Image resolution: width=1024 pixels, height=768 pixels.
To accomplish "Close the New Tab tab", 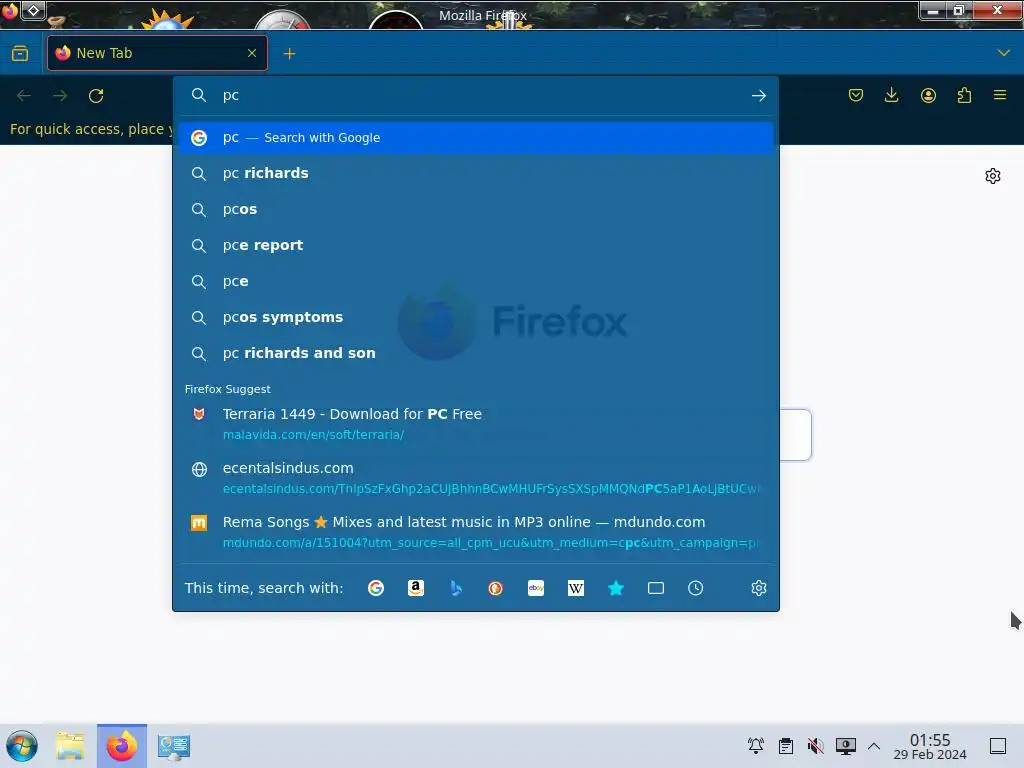I will tap(251, 53).
